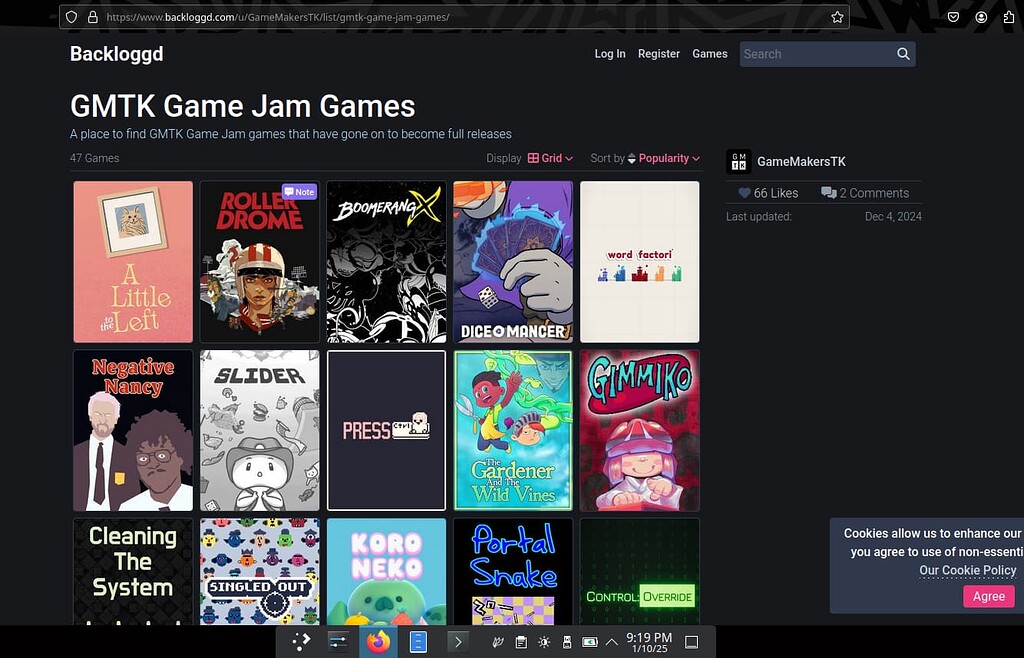
Task: Click the tracking protection shield icon
Action: coord(70,16)
